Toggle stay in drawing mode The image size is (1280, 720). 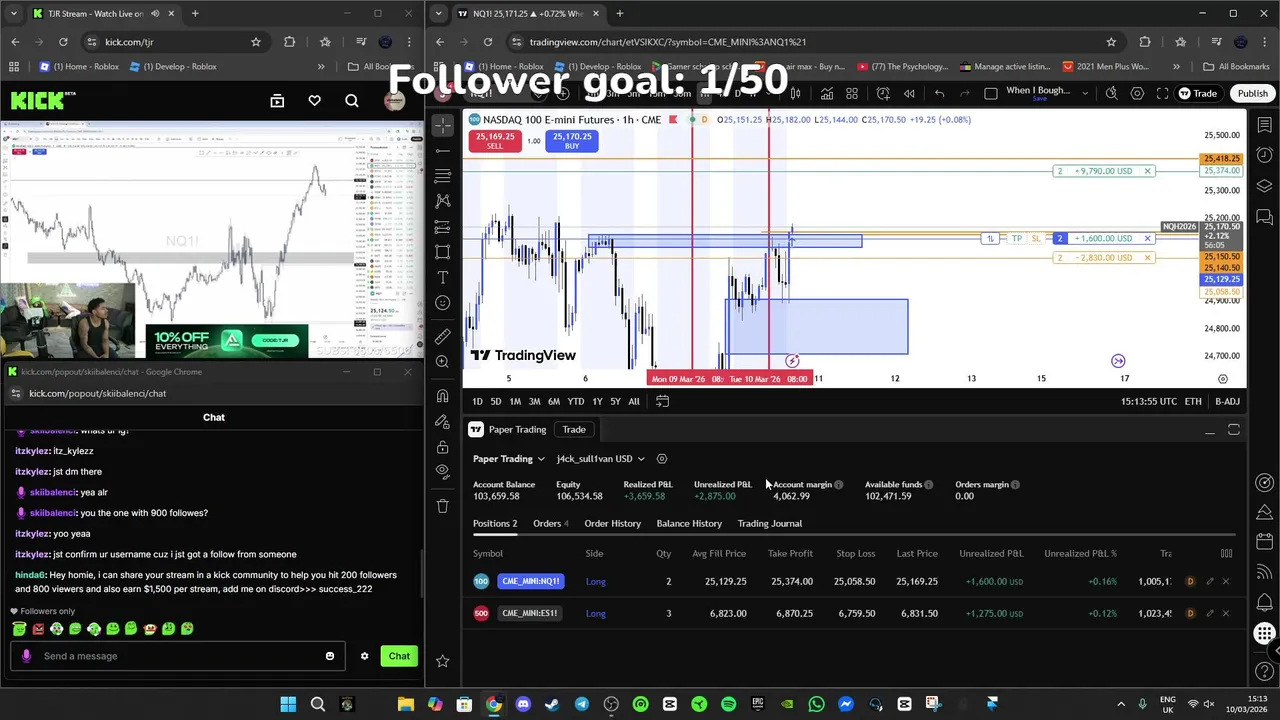tap(443, 421)
